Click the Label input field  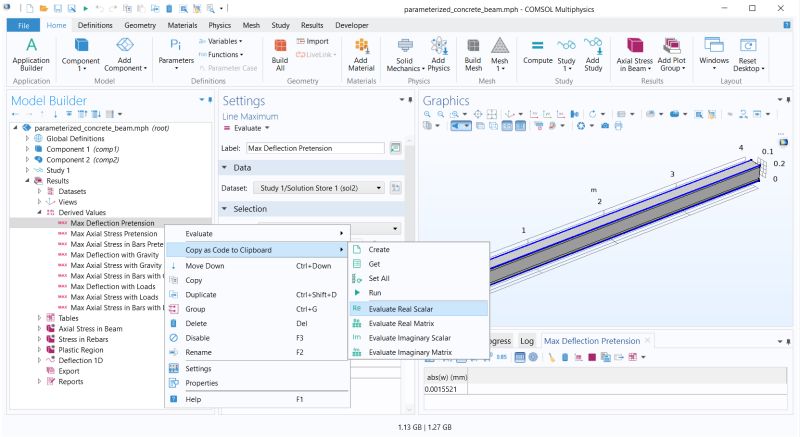315,148
